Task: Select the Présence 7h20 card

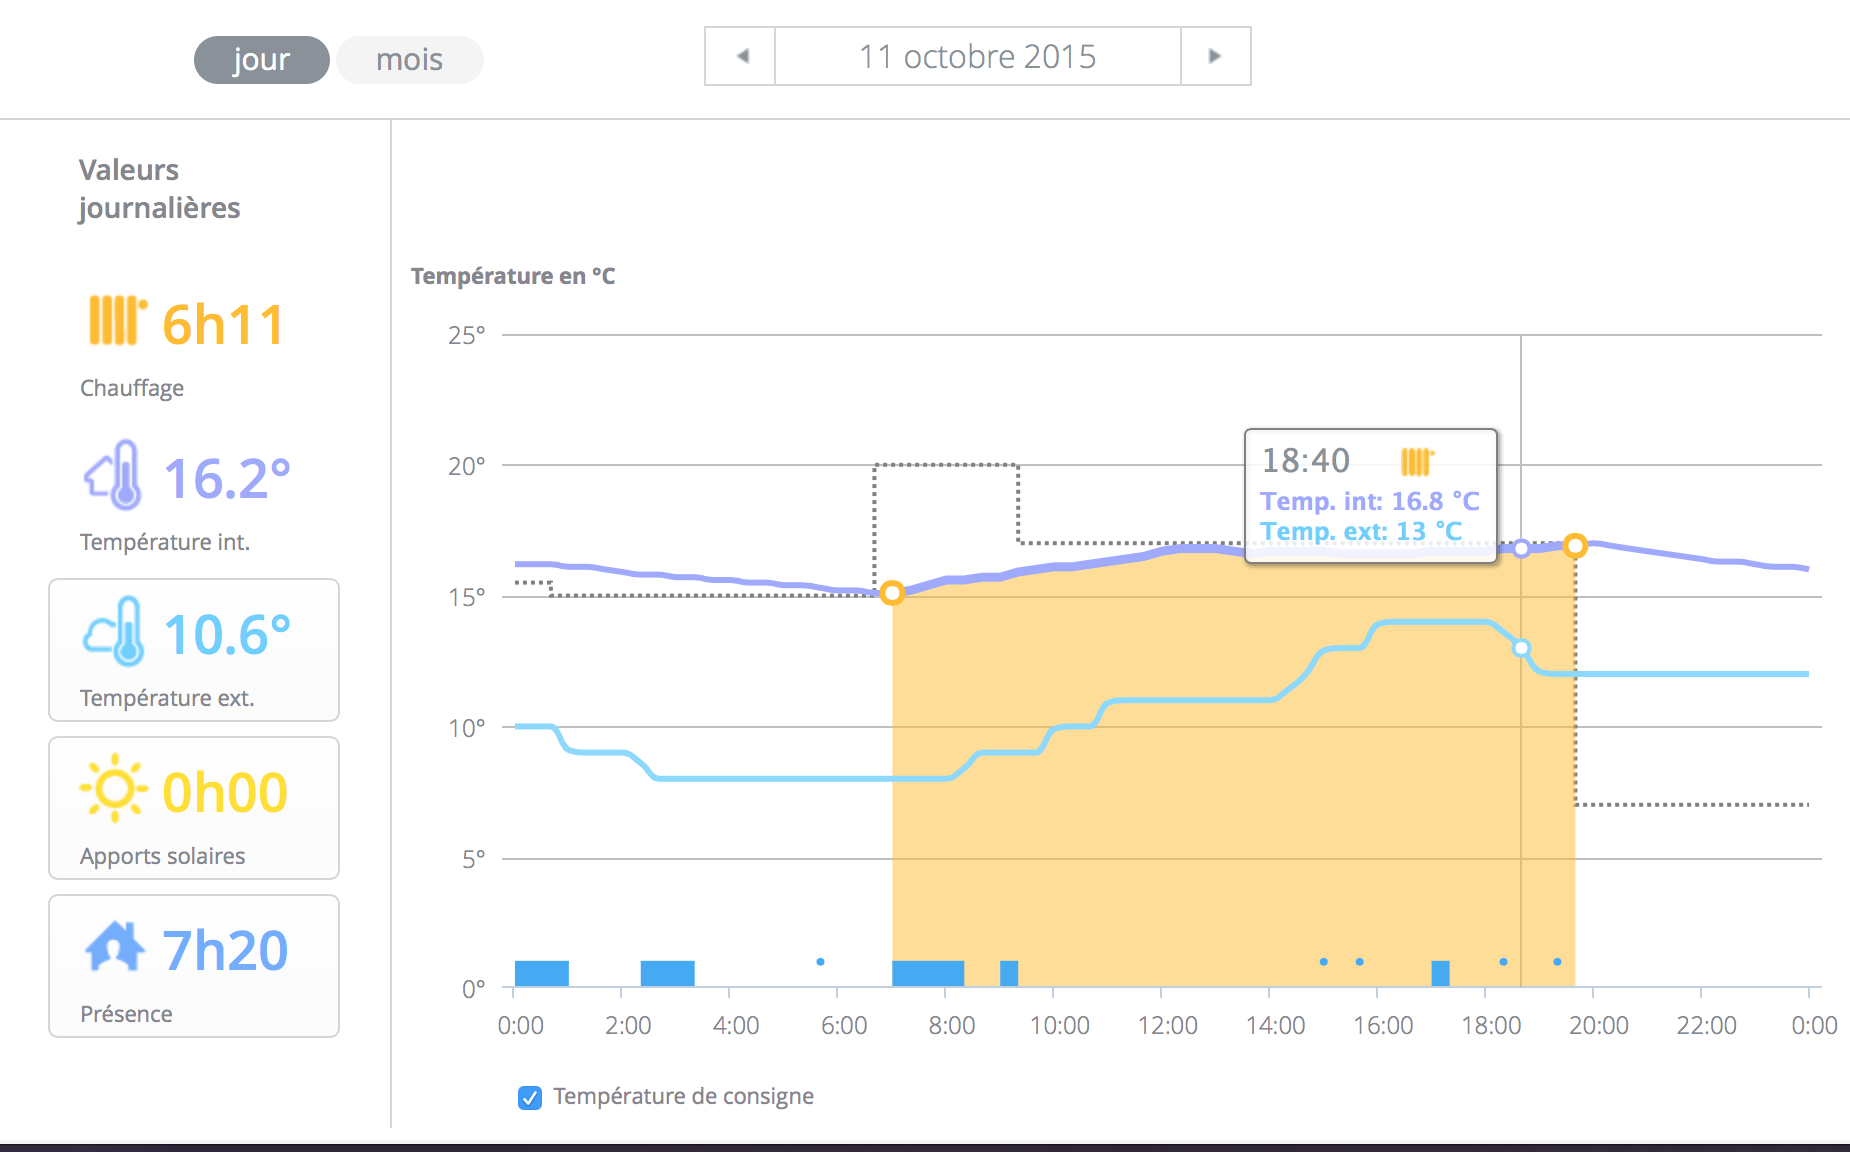Action: tap(194, 966)
